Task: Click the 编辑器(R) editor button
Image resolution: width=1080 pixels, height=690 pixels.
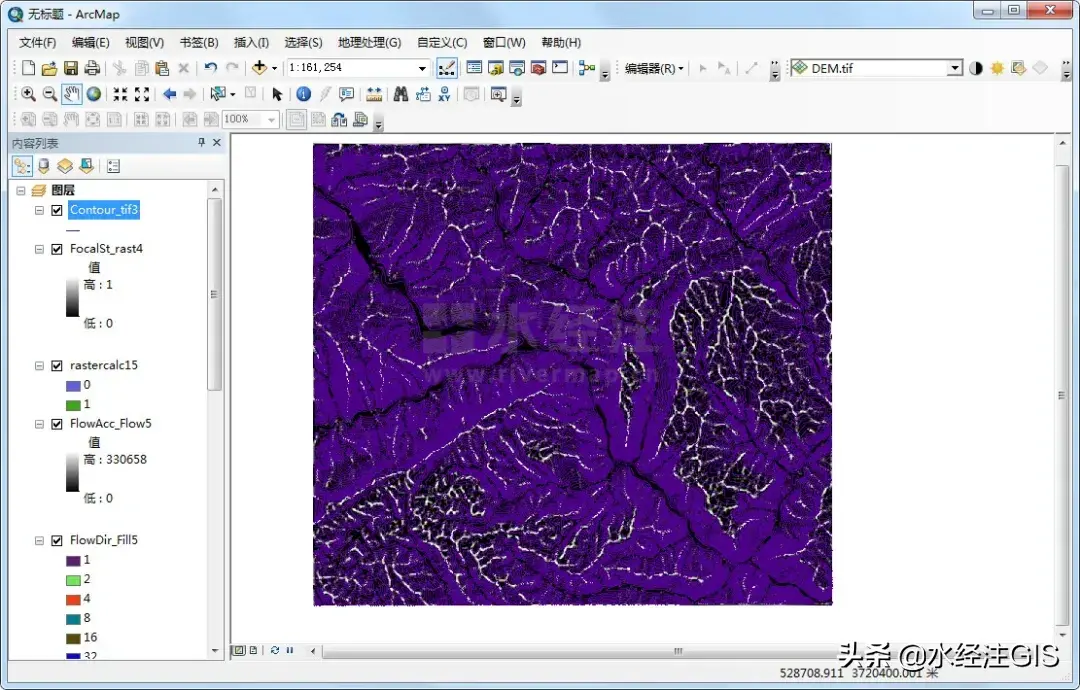Action: click(x=651, y=68)
